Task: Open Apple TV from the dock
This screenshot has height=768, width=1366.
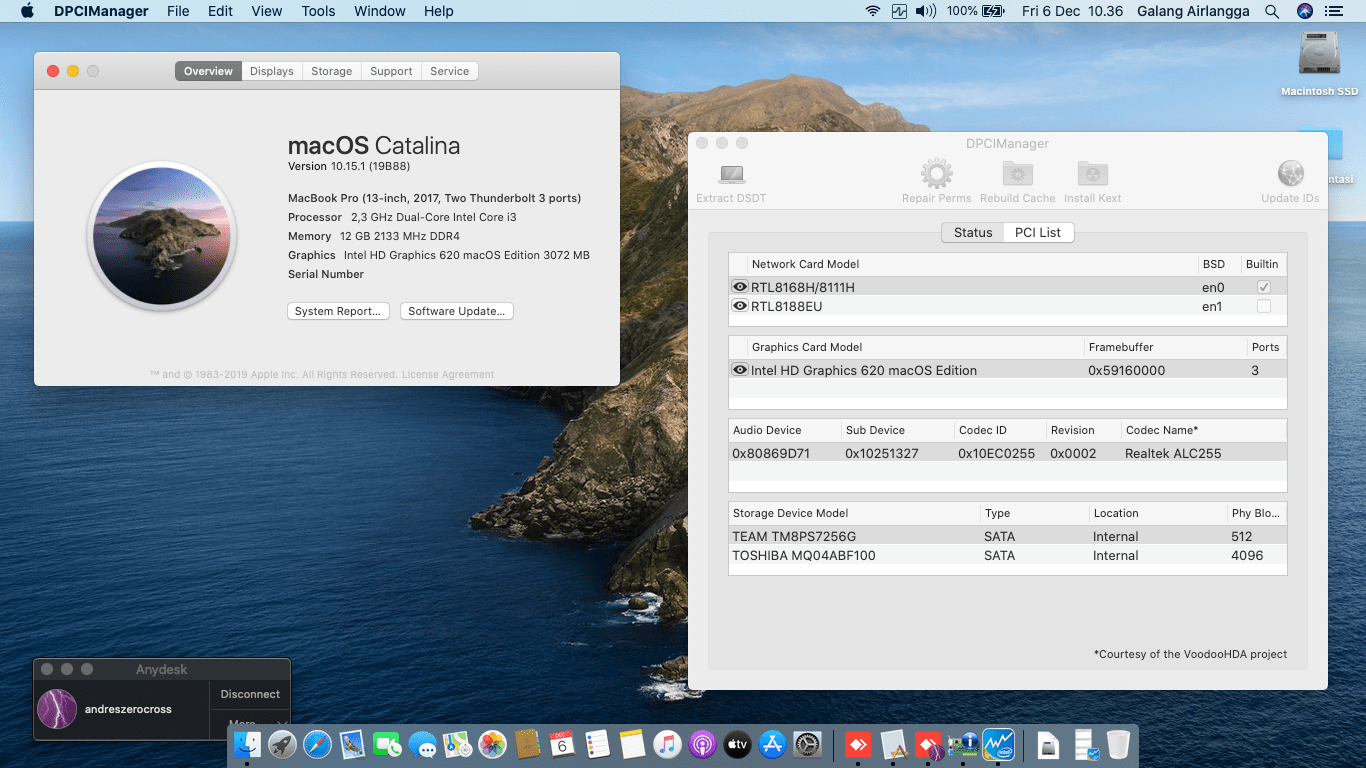Action: coord(737,744)
